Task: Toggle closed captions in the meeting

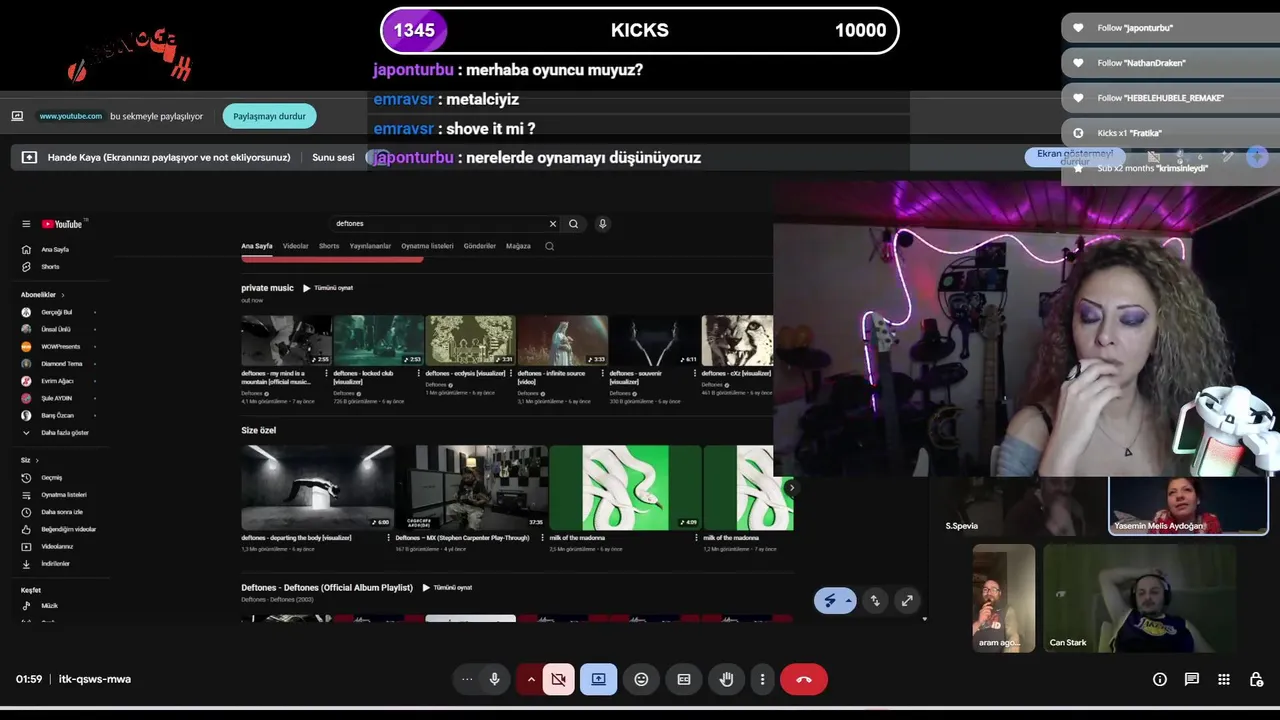Action: coord(684,679)
